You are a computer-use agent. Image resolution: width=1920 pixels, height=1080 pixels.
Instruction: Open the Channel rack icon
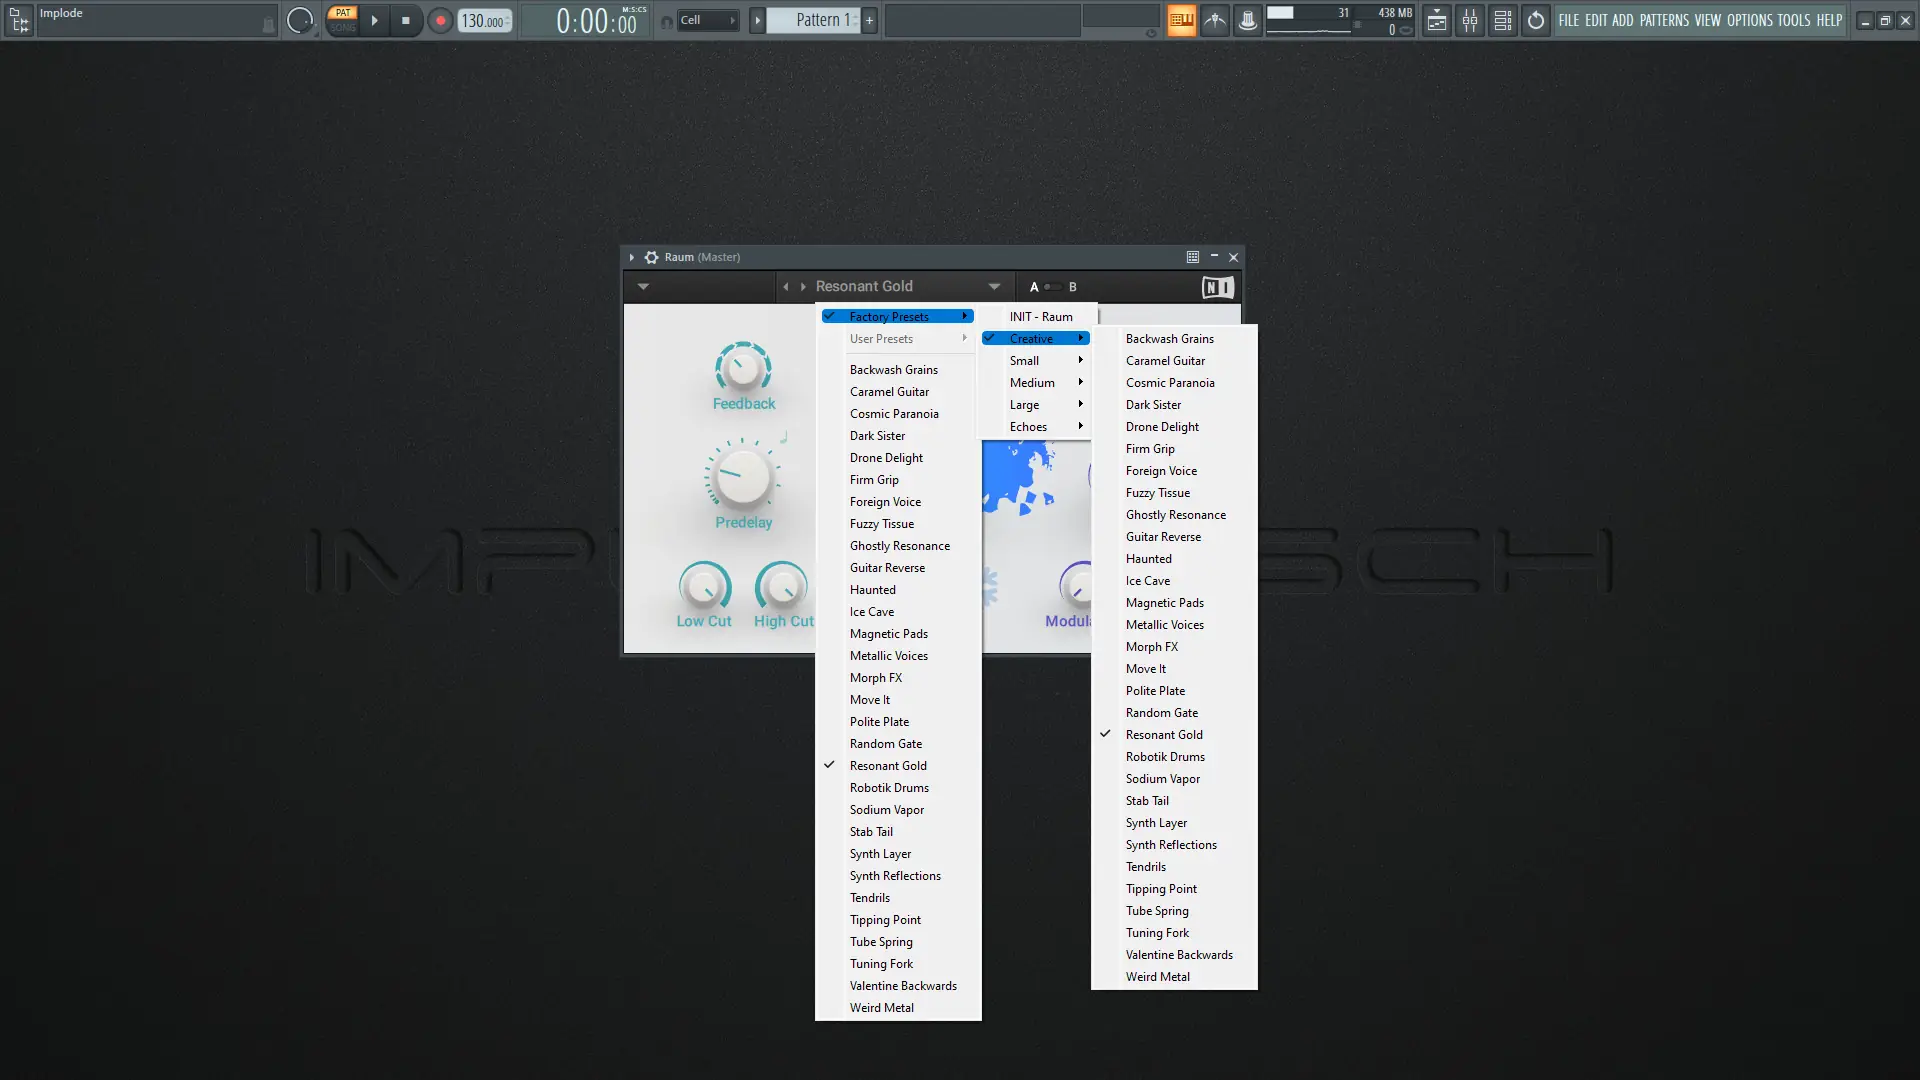[x=1502, y=20]
